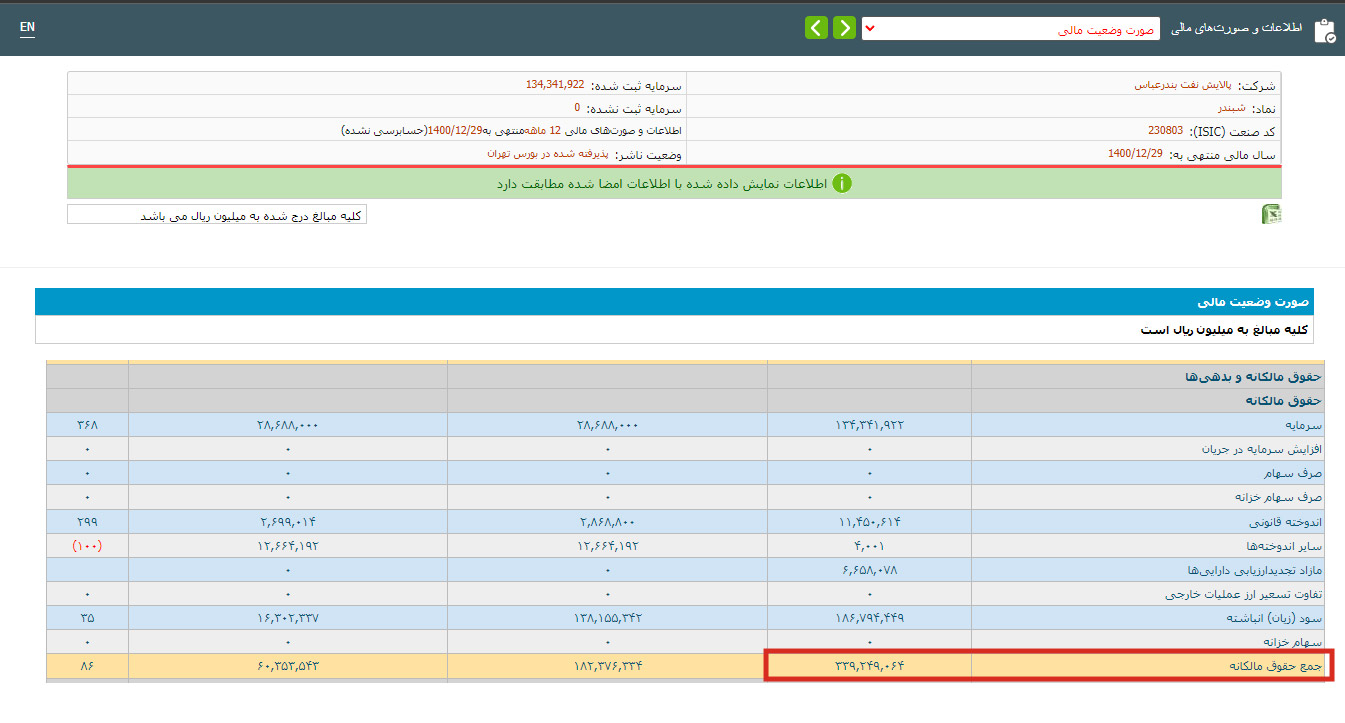This screenshot has height=723, width=1345.
Task: Select the سرمایه row in the table
Action: click(x=1302, y=426)
